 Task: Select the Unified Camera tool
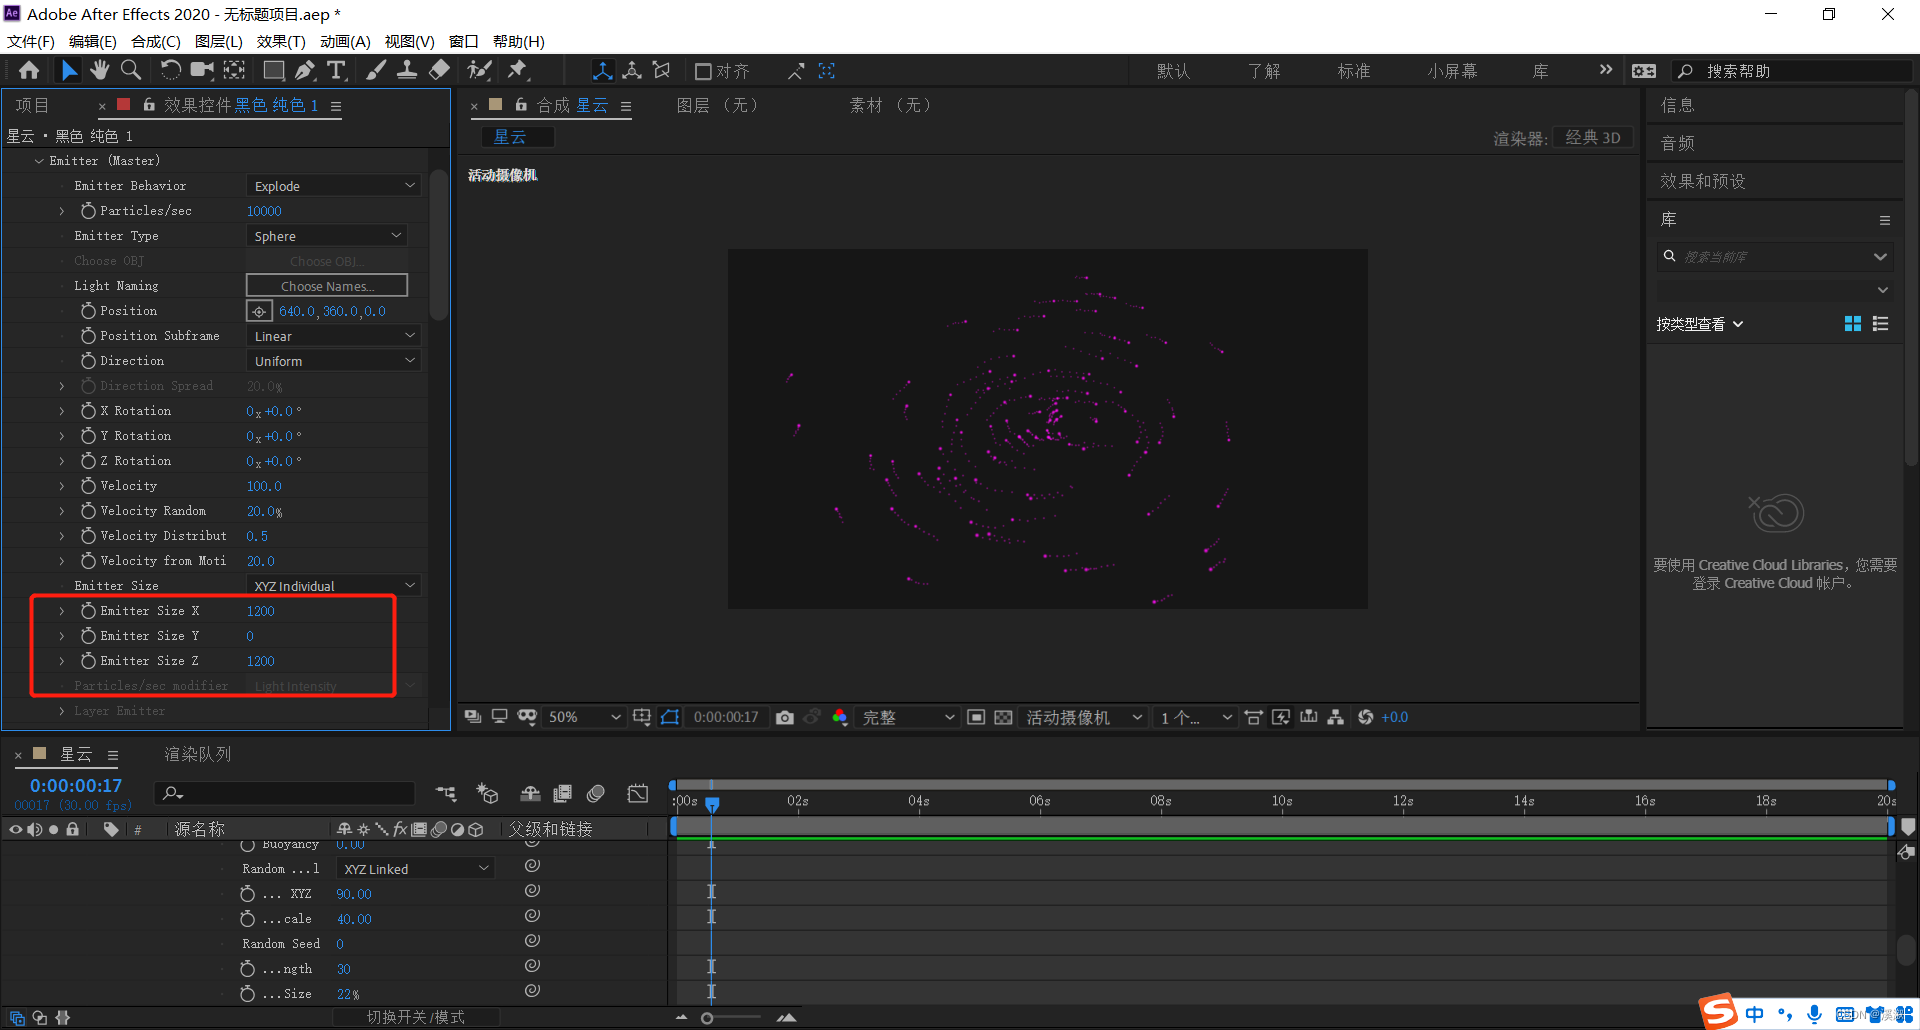(203, 70)
